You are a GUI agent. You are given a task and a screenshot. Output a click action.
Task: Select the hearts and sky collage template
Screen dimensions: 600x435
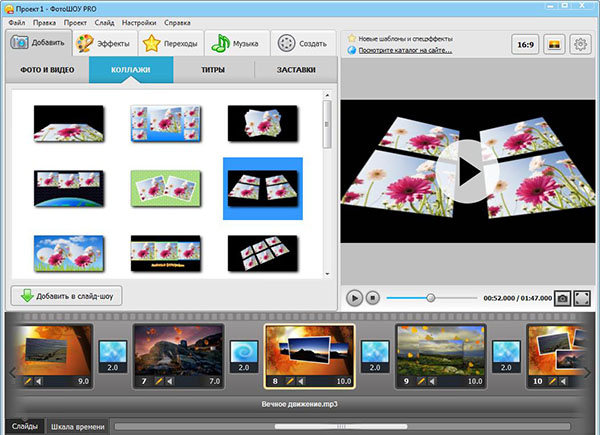69,254
